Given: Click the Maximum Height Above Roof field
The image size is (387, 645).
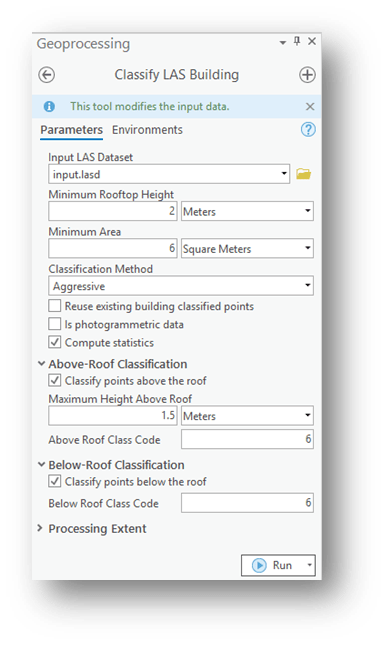Looking at the screenshot, I should click(113, 415).
